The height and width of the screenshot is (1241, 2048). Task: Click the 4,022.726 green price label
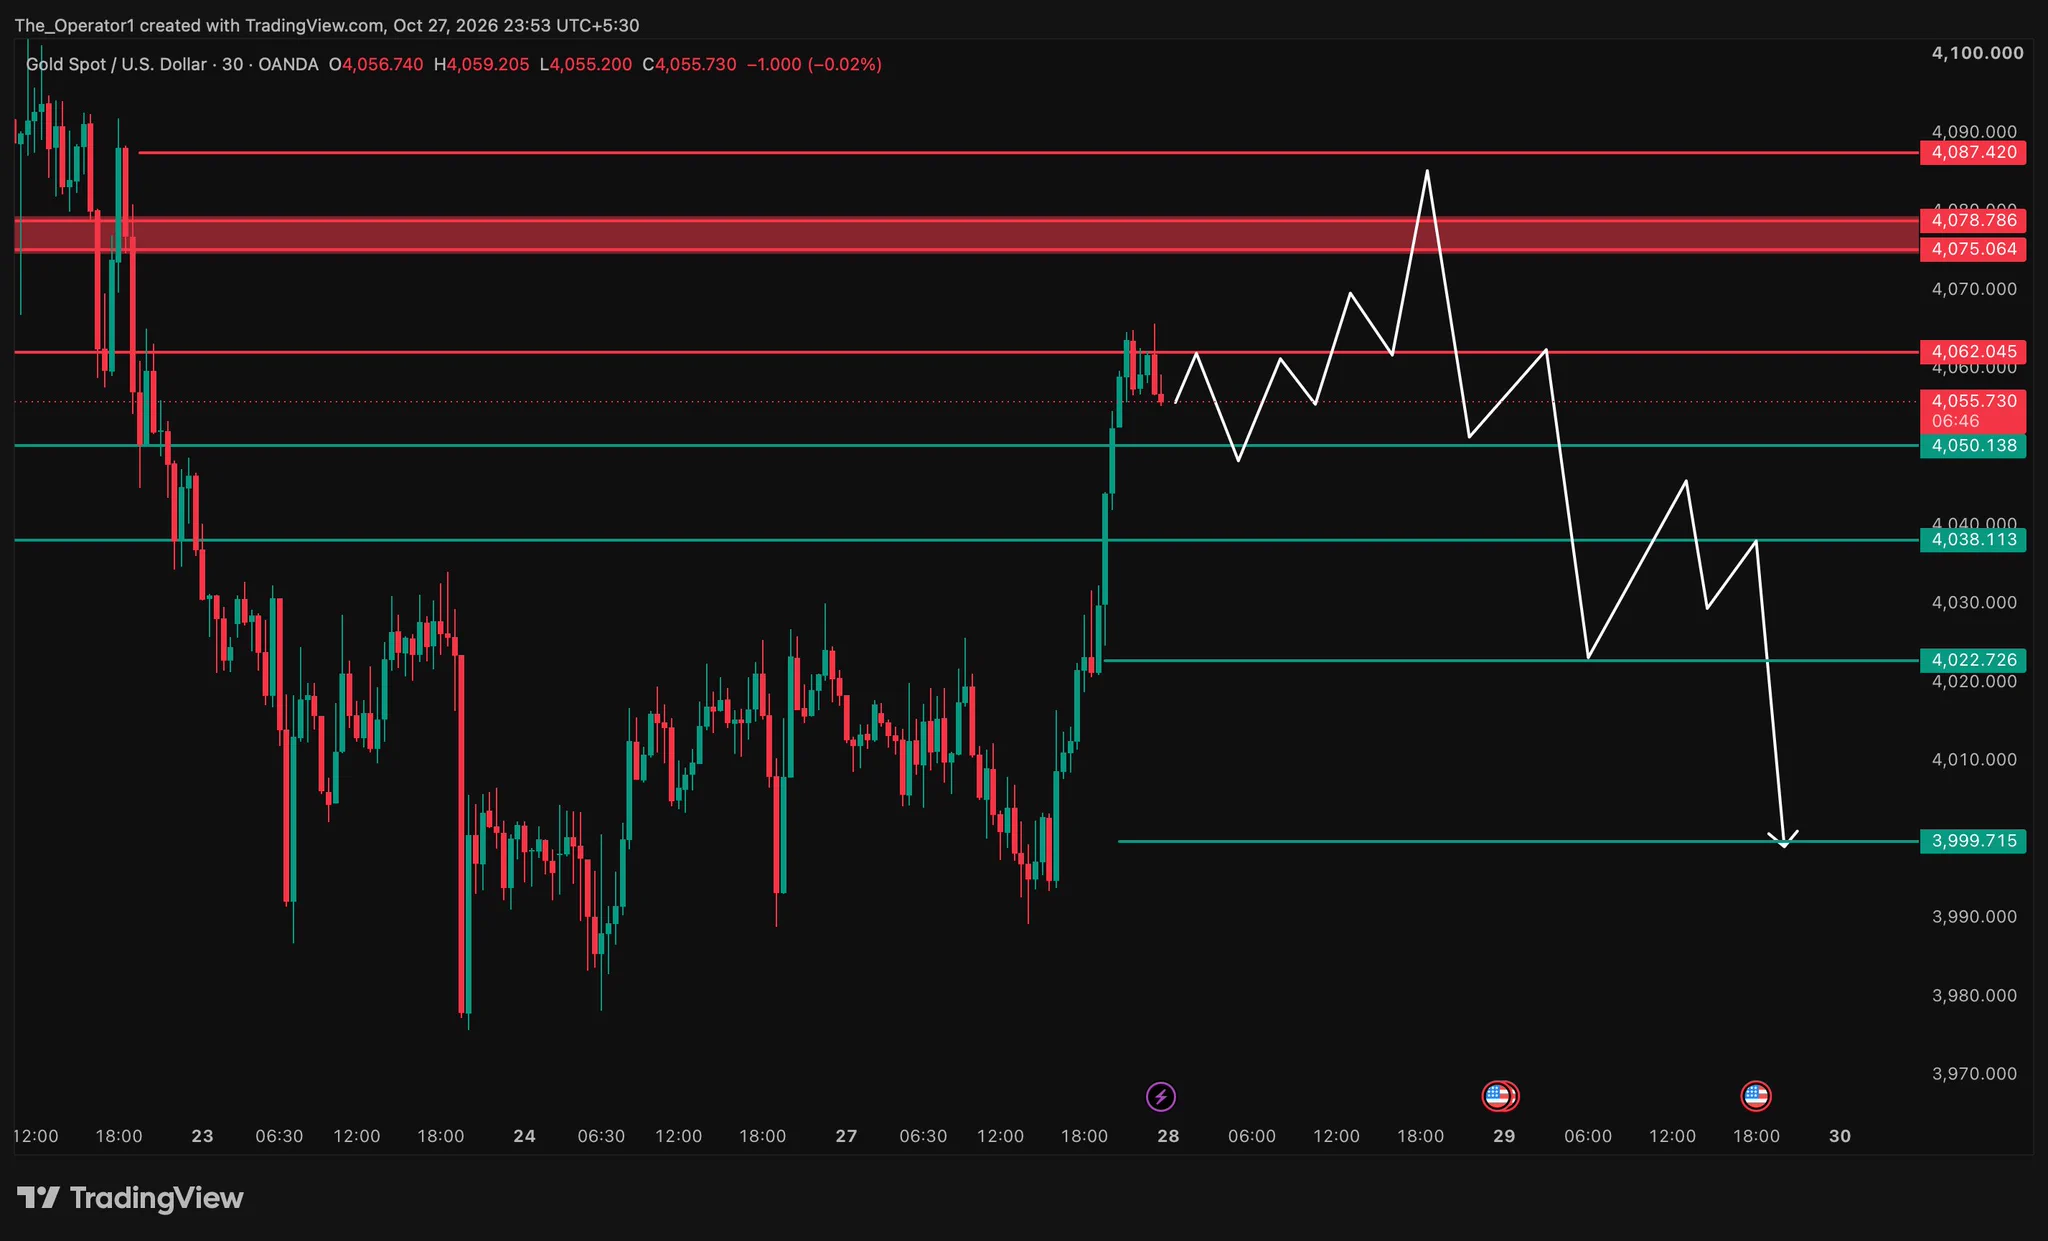point(1973,660)
